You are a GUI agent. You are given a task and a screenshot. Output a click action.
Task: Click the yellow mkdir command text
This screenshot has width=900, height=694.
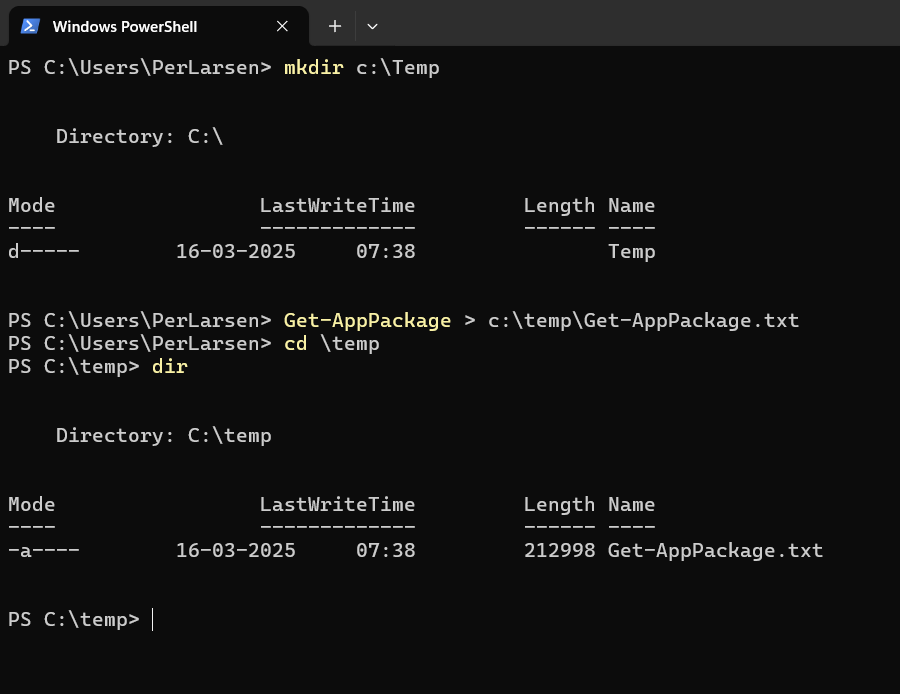coord(314,68)
